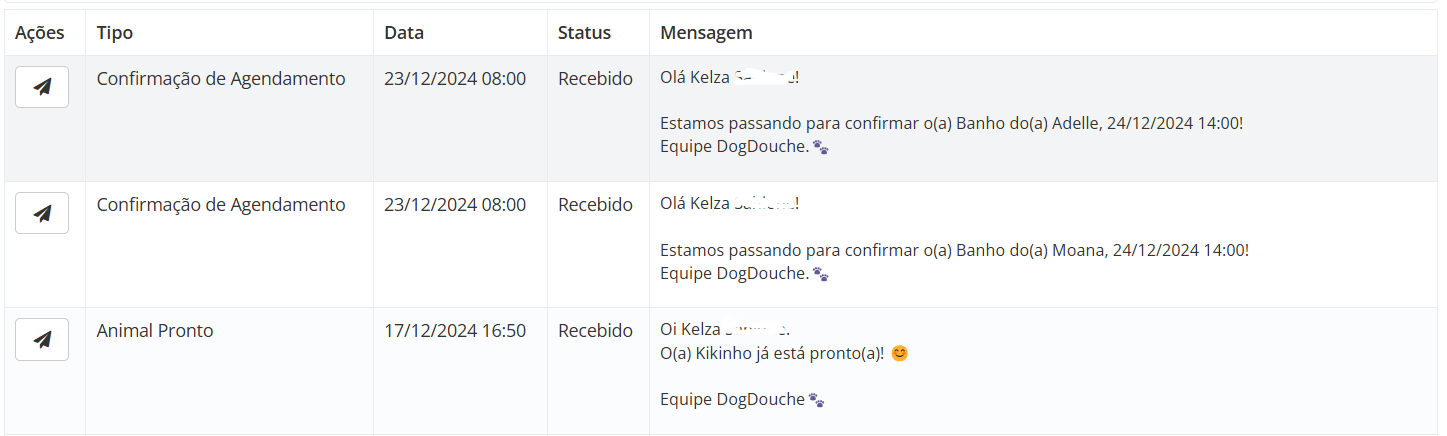Click the 23/12/2024 08:00 date in the Moana row

click(x=455, y=205)
